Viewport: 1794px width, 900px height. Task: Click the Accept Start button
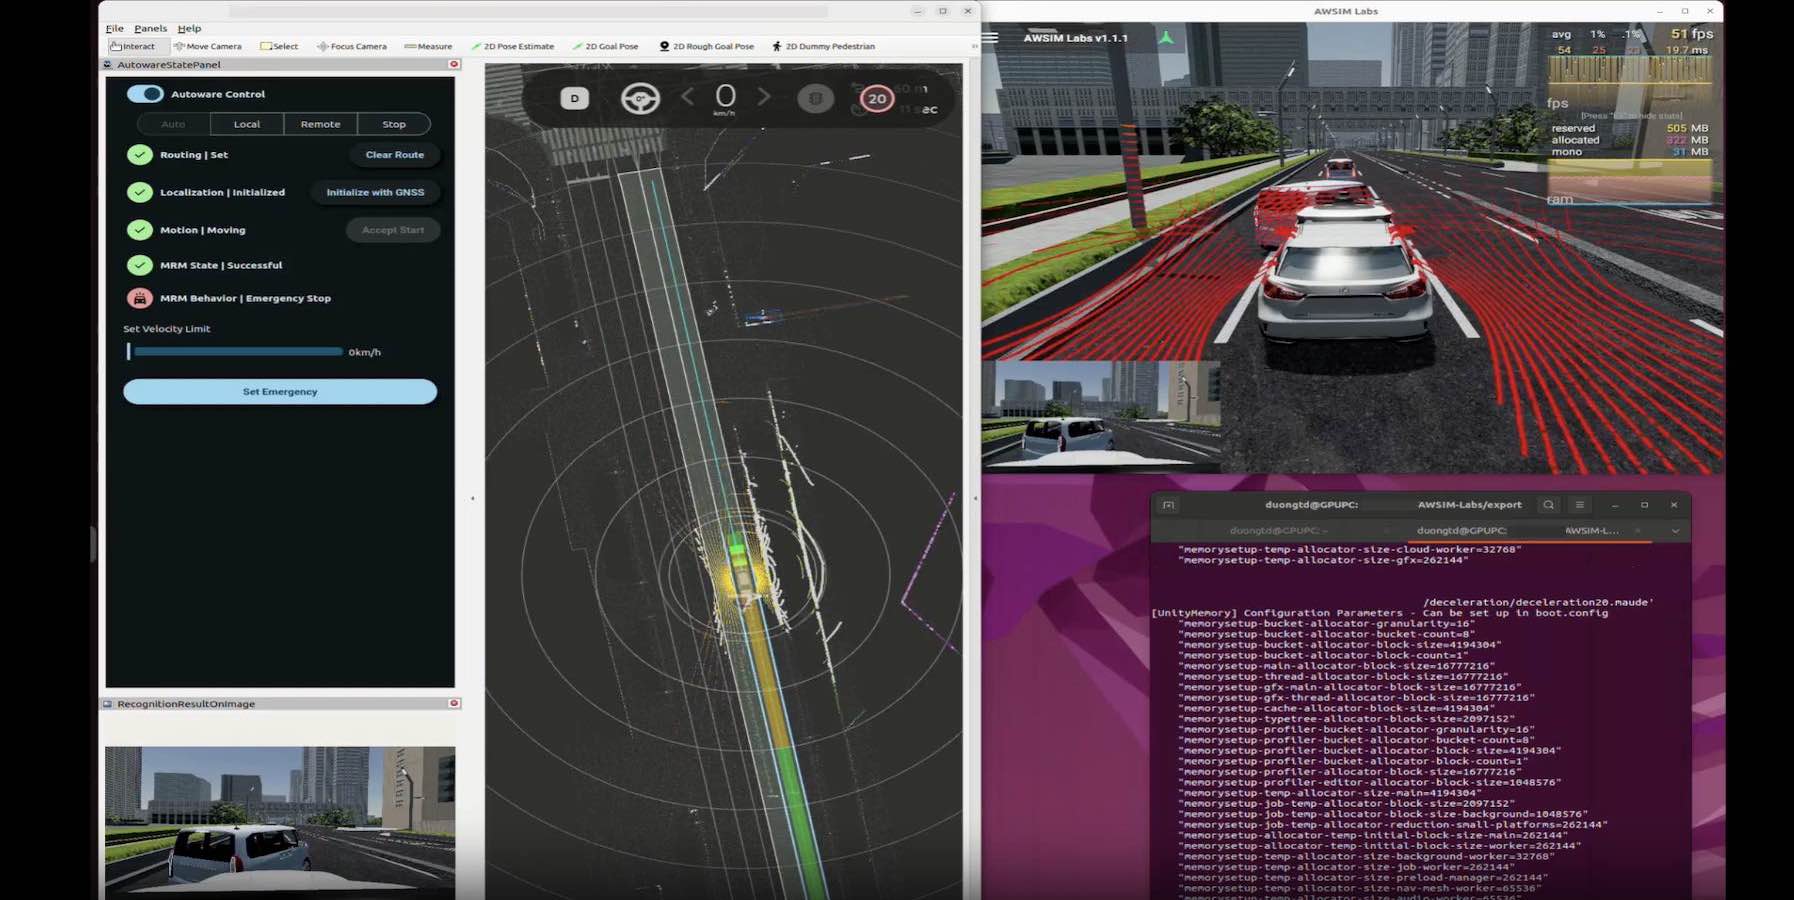pyautogui.click(x=393, y=230)
